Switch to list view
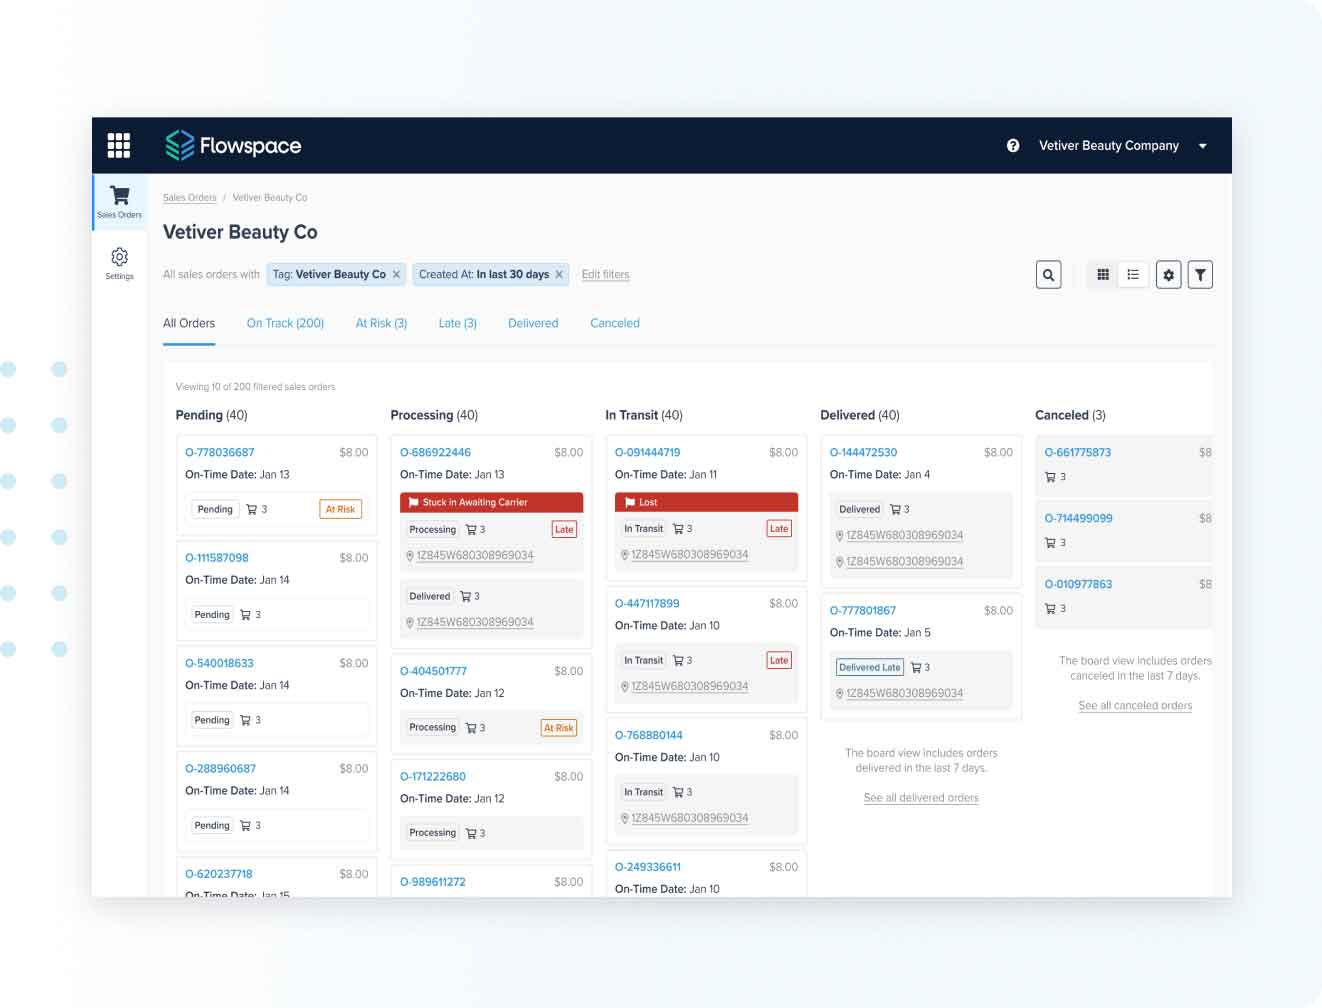 (1133, 274)
